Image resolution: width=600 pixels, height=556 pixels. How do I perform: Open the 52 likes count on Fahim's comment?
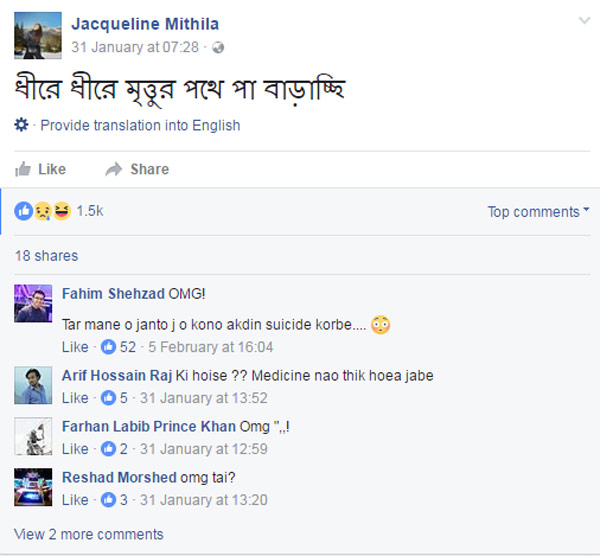pyautogui.click(x=118, y=347)
